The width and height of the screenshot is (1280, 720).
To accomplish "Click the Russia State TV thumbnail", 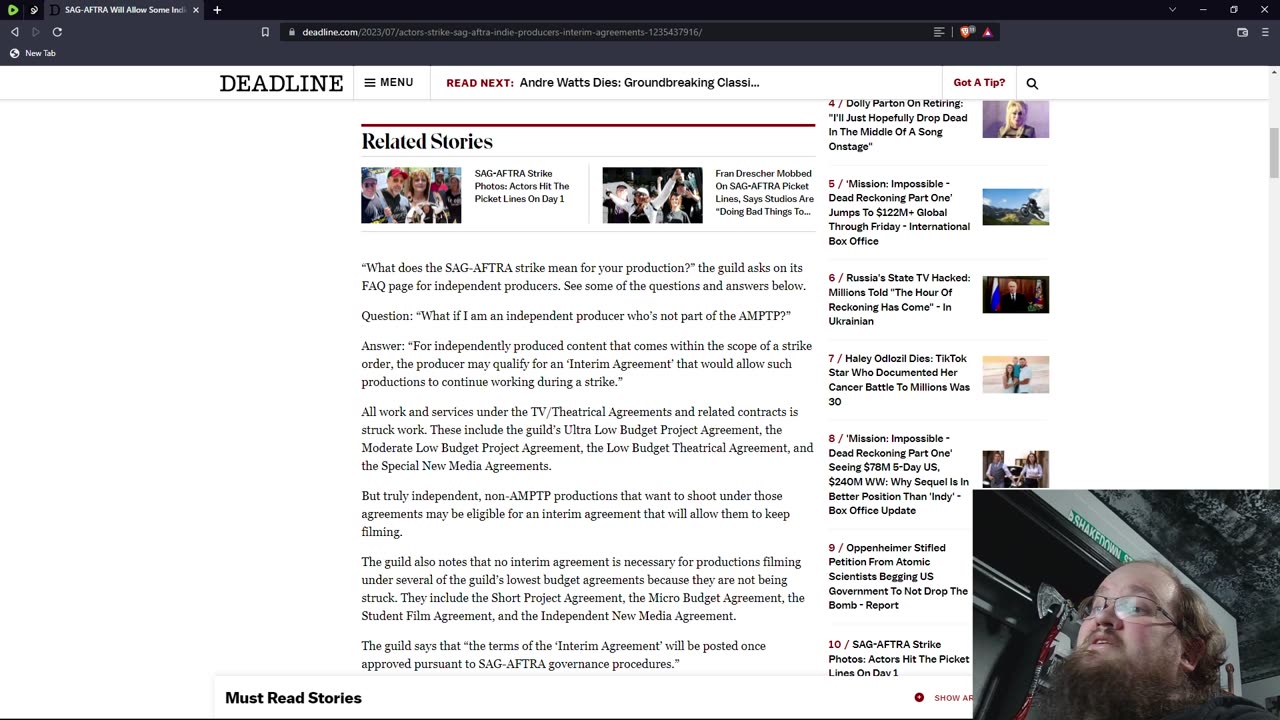I will (x=1015, y=294).
